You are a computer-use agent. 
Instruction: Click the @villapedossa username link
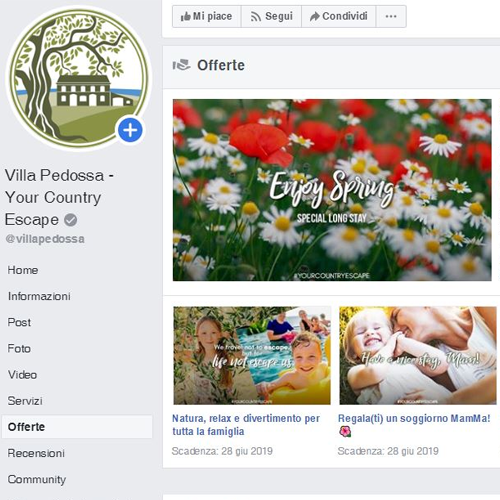pyautogui.click(x=45, y=239)
